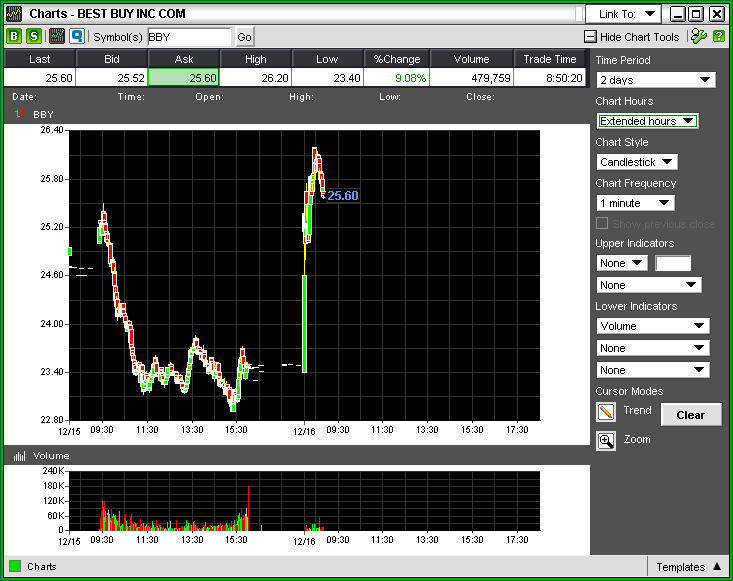733x581 pixels.
Task: Open the Time Period 2 days dropdown
Action: click(x=656, y=80)
